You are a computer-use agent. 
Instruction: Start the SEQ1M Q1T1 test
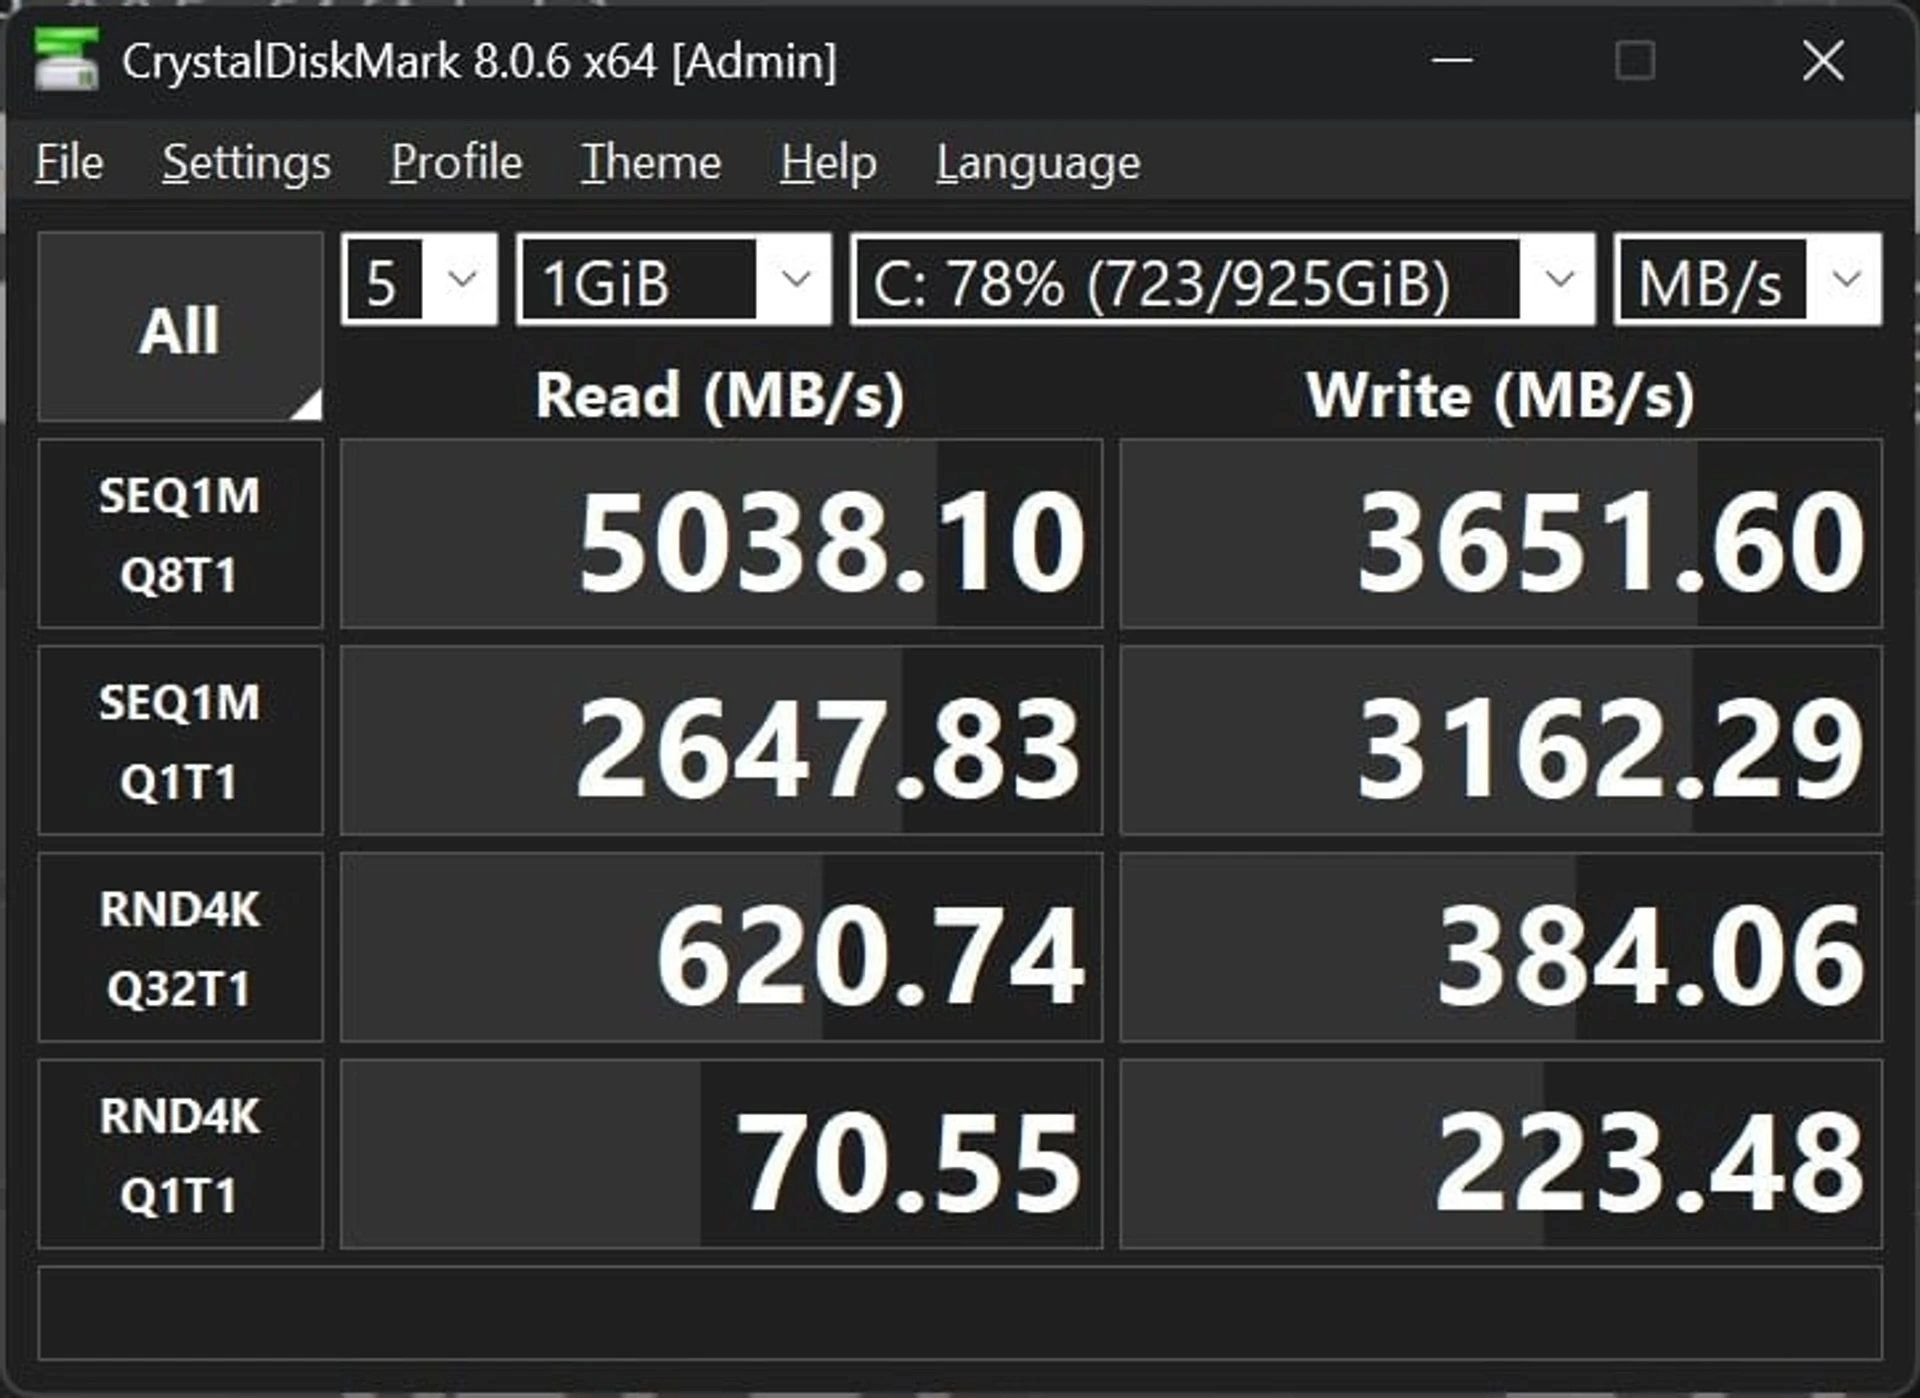click(x=180, y=741)
